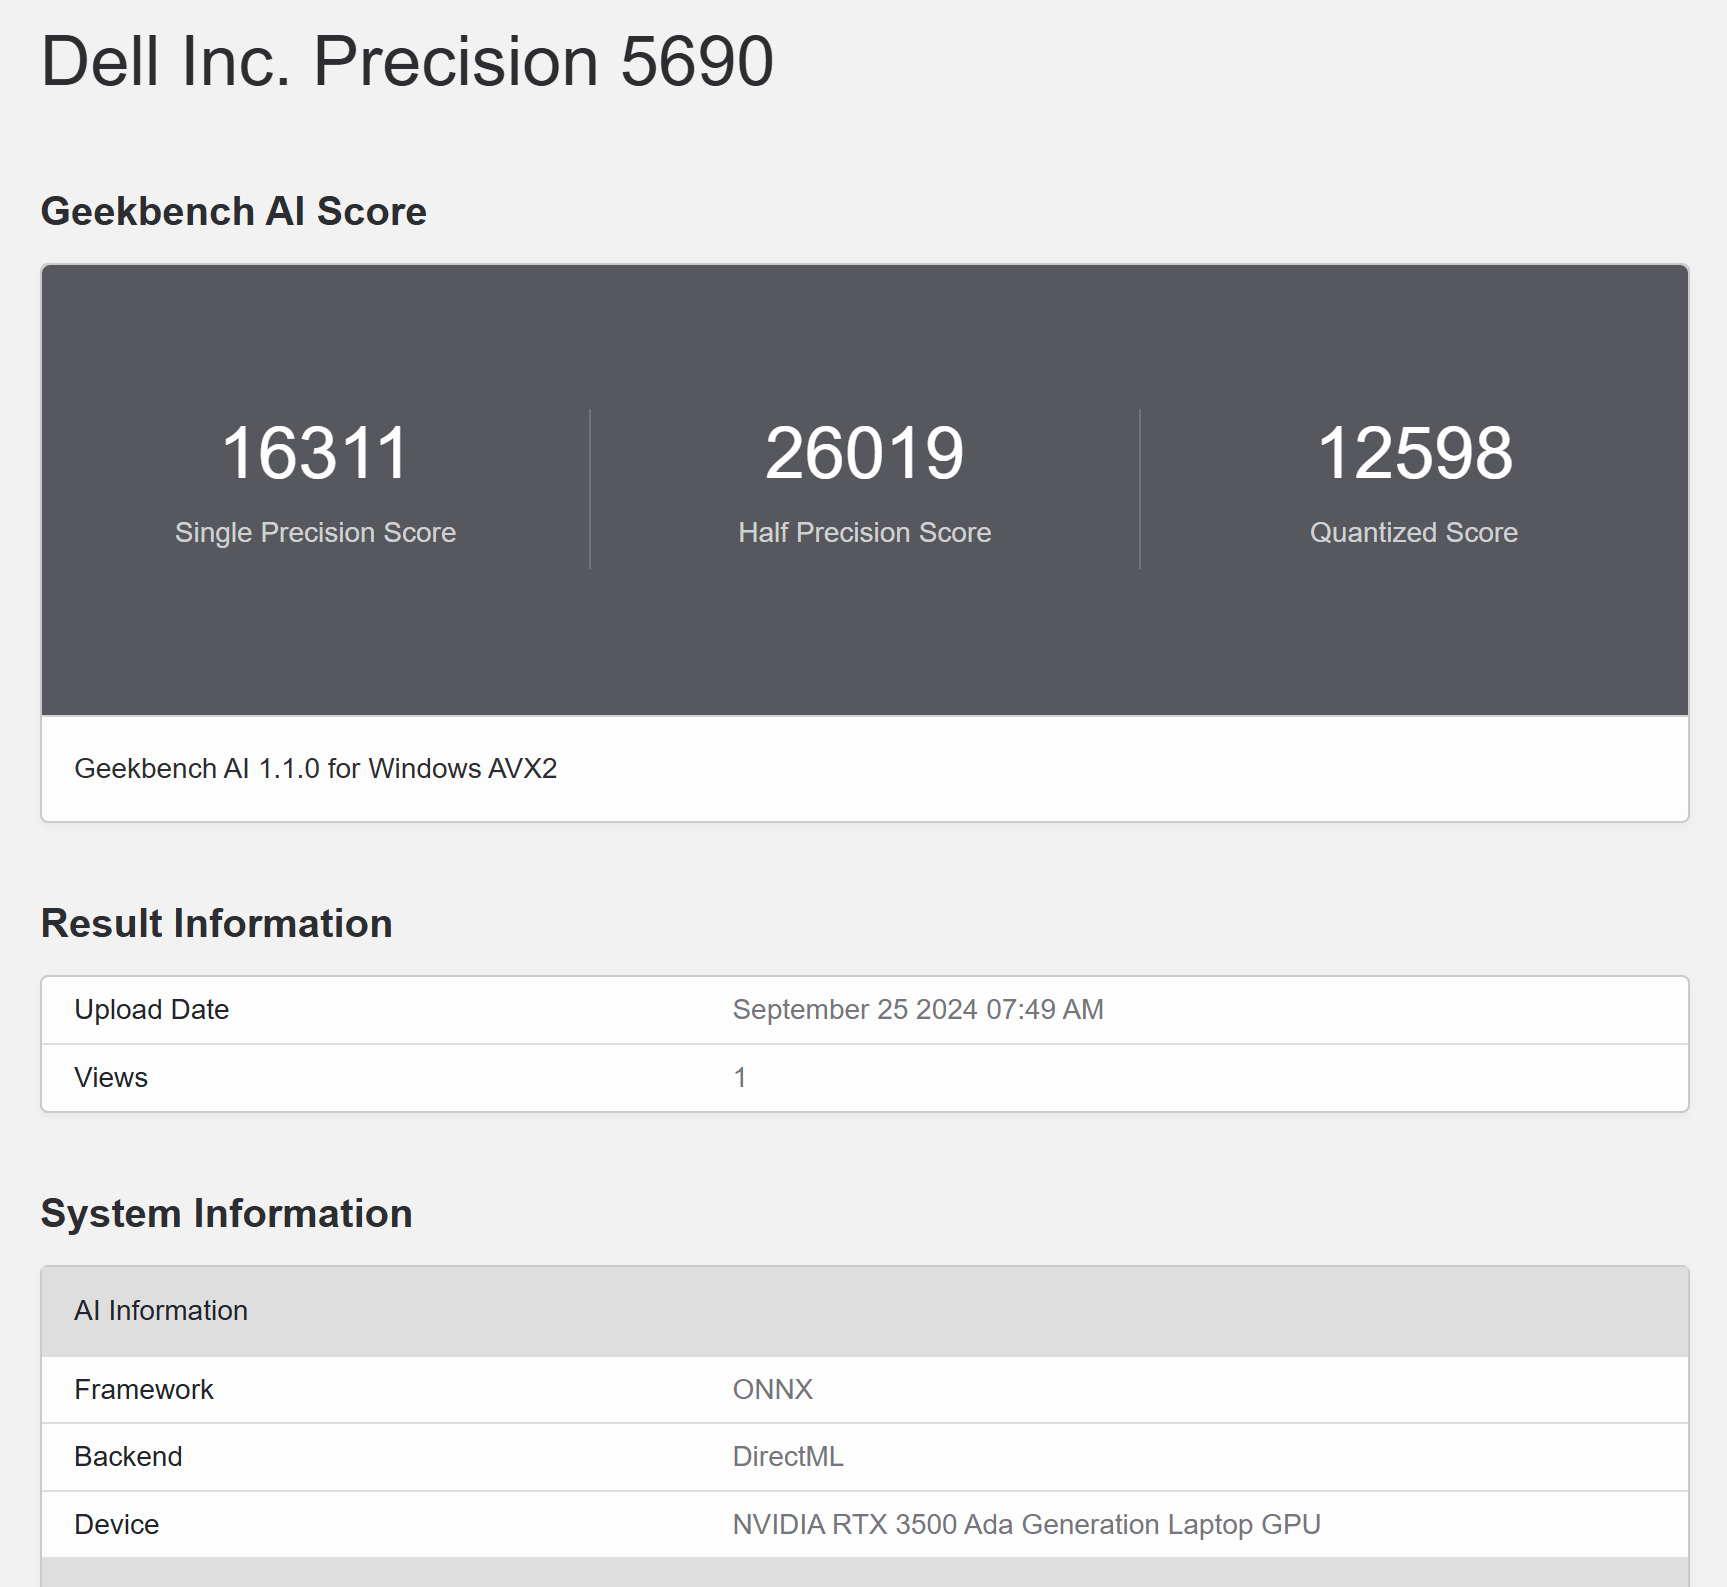Viewport: 1727px width, 1587px height.
Task: Select the Views count value 1
Action: 740,1078
